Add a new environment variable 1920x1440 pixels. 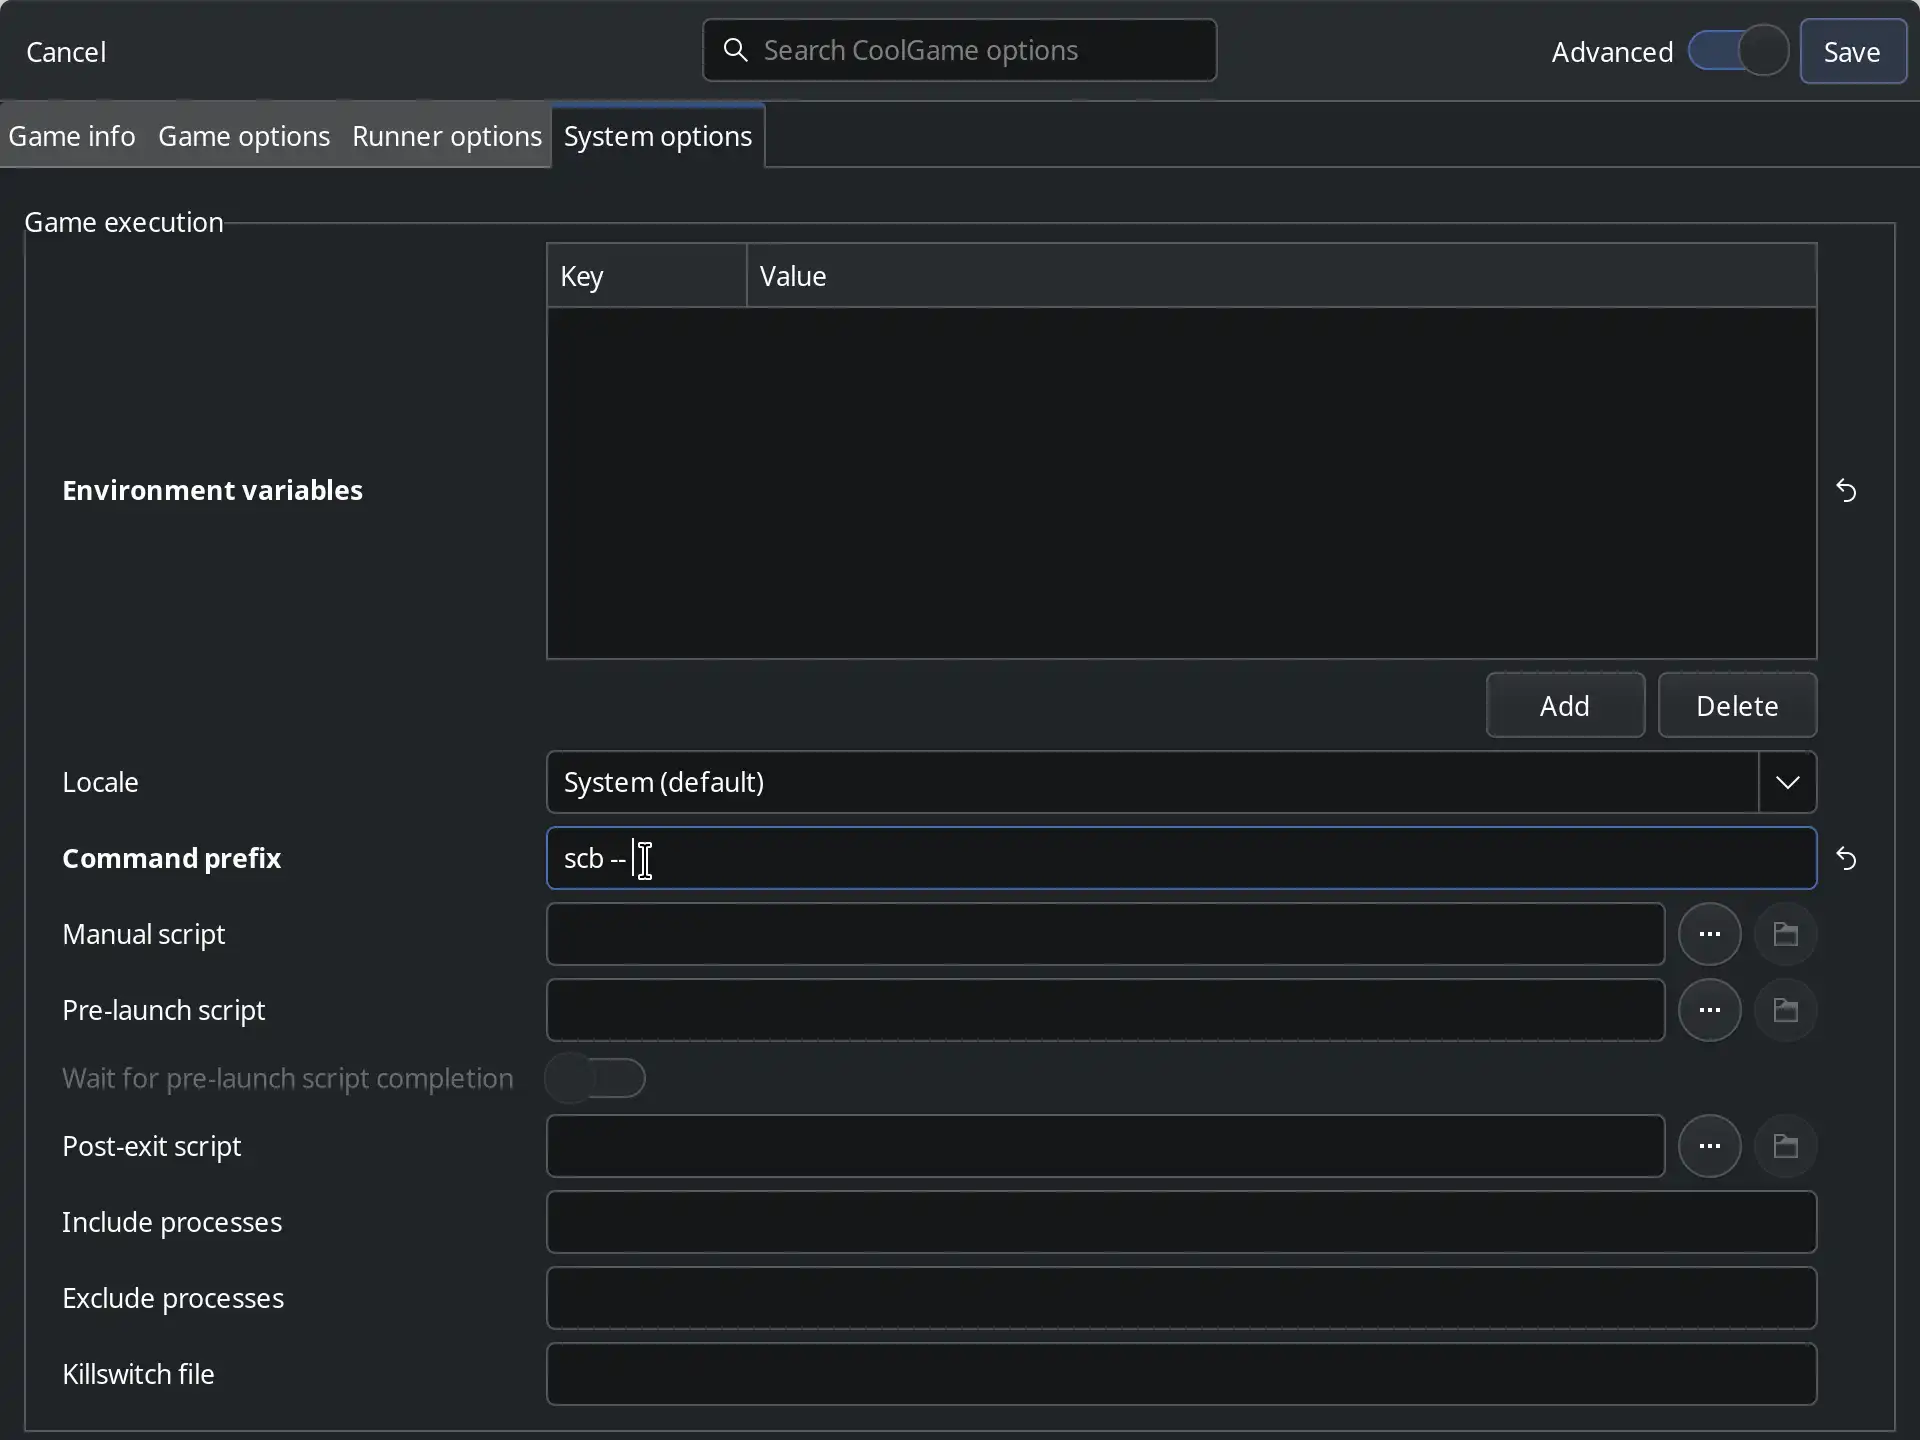coord(1564,706)
